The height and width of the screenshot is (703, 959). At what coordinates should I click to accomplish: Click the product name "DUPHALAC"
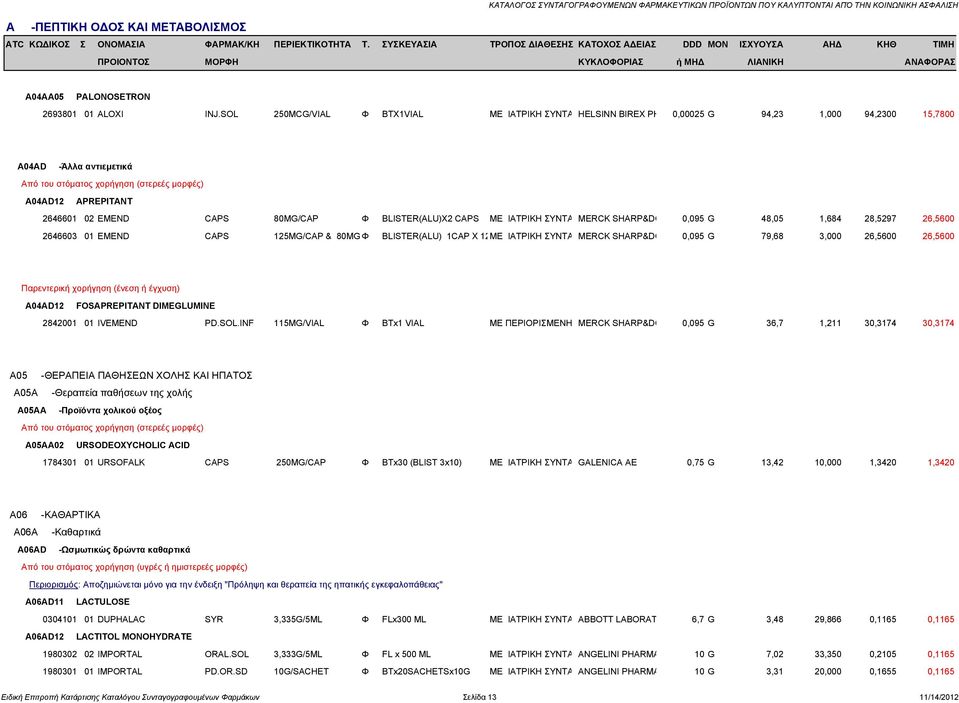coord(121,619)
